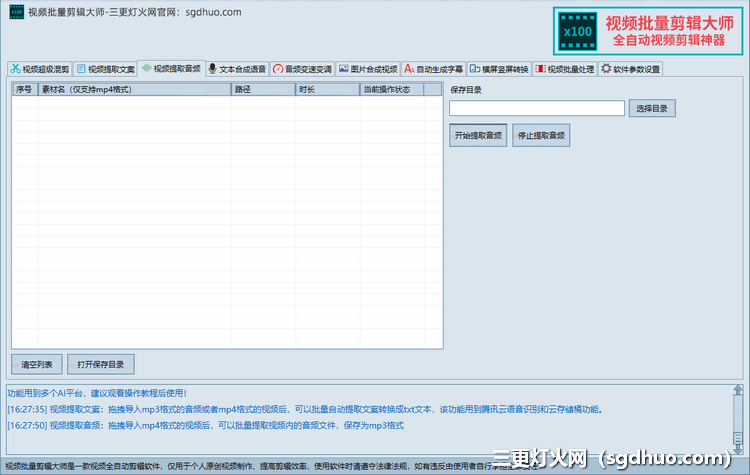Click the 视频批量剪辑大师 banner at top right

tap(648, 31)
